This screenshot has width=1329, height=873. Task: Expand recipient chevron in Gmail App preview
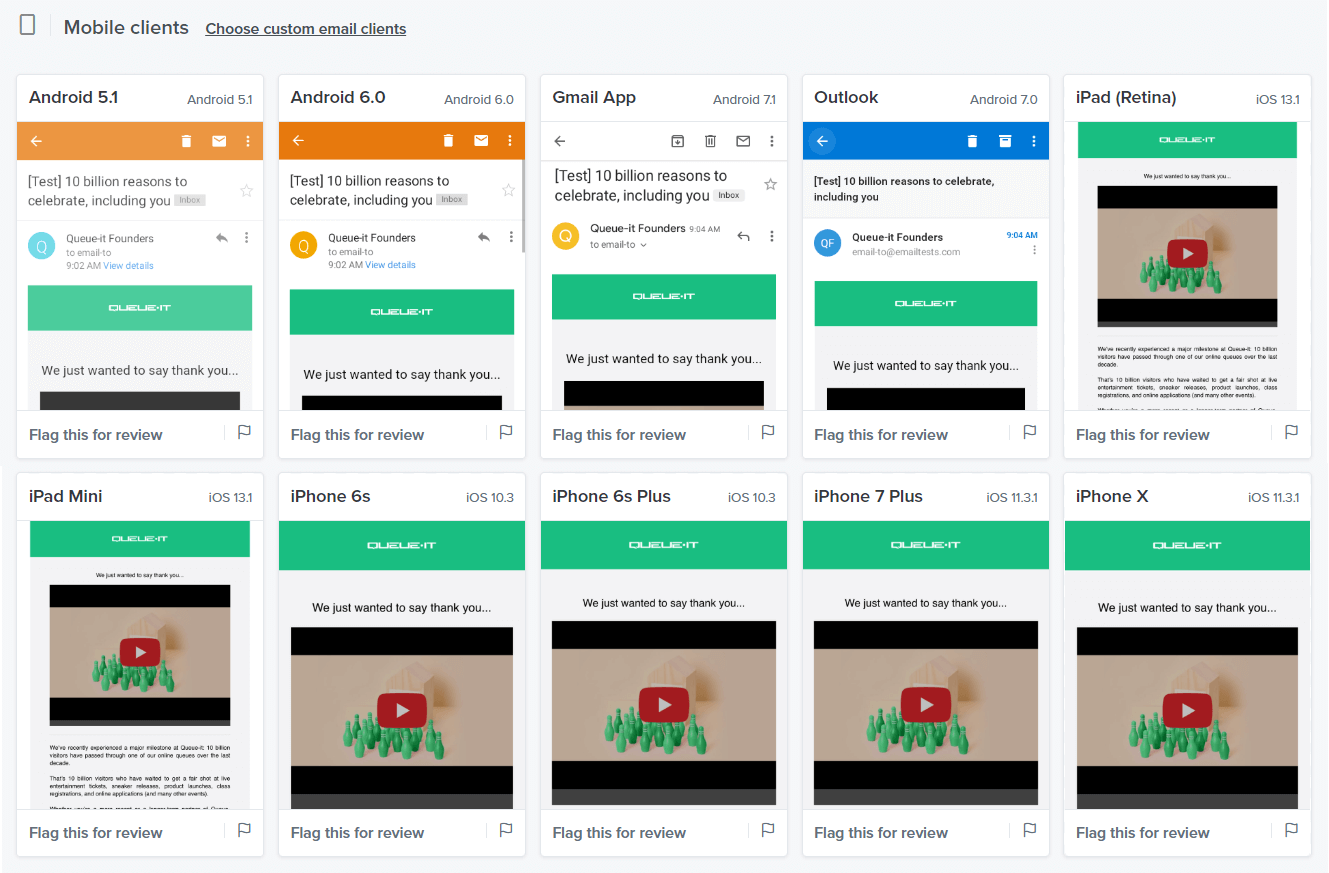643,245
